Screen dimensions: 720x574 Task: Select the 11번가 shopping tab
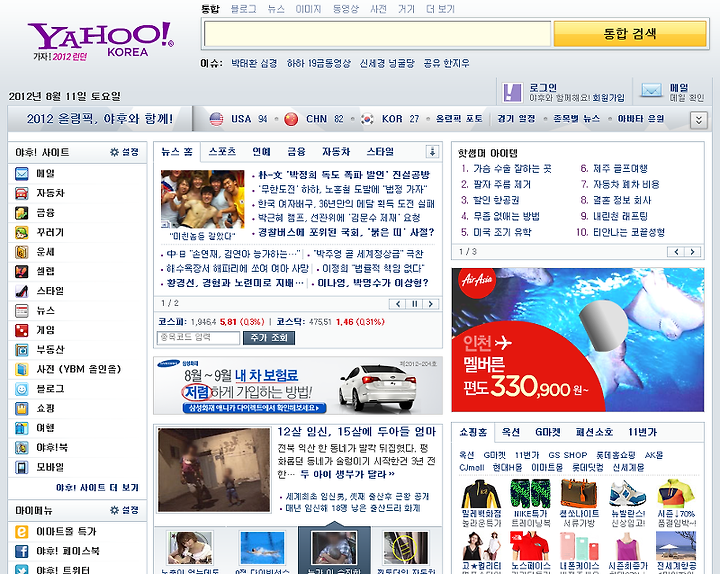642,432
